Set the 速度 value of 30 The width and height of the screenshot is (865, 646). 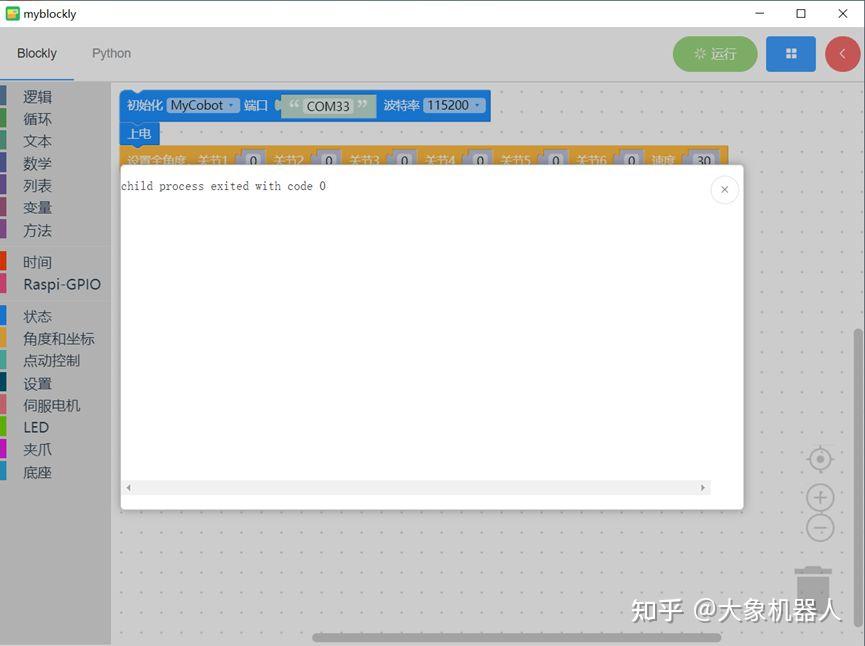[x=703, y=160]
